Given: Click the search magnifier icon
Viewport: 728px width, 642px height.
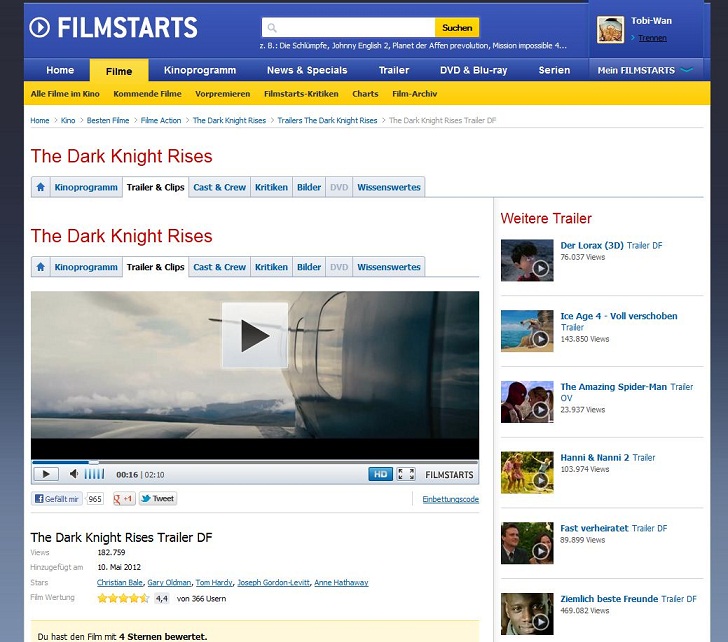Looking at the screenshot, I should (x=272, y=28).
